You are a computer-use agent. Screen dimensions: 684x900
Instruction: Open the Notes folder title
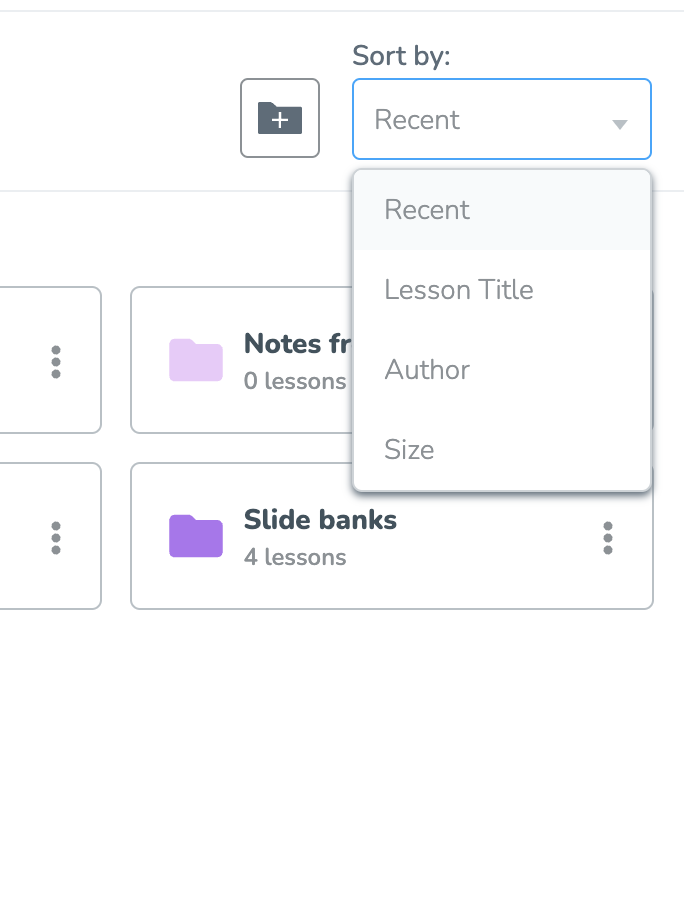pyautogui.click(x=297, y=343)
